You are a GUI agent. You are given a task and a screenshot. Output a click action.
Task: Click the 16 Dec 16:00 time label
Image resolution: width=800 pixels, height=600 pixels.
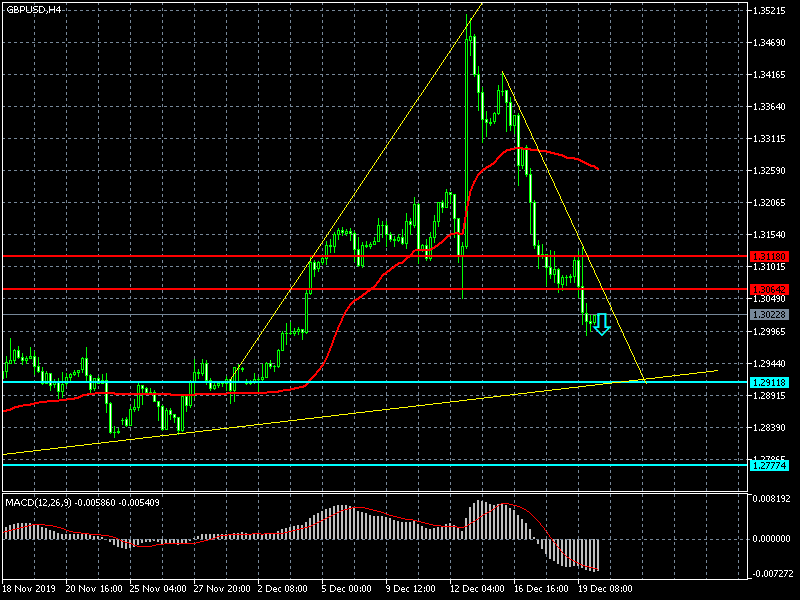[x=541, y=588]
